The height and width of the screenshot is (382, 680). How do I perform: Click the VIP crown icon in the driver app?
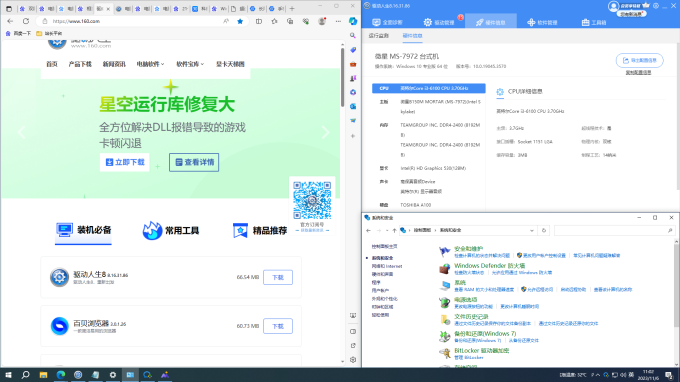click(x=646, y=6)
